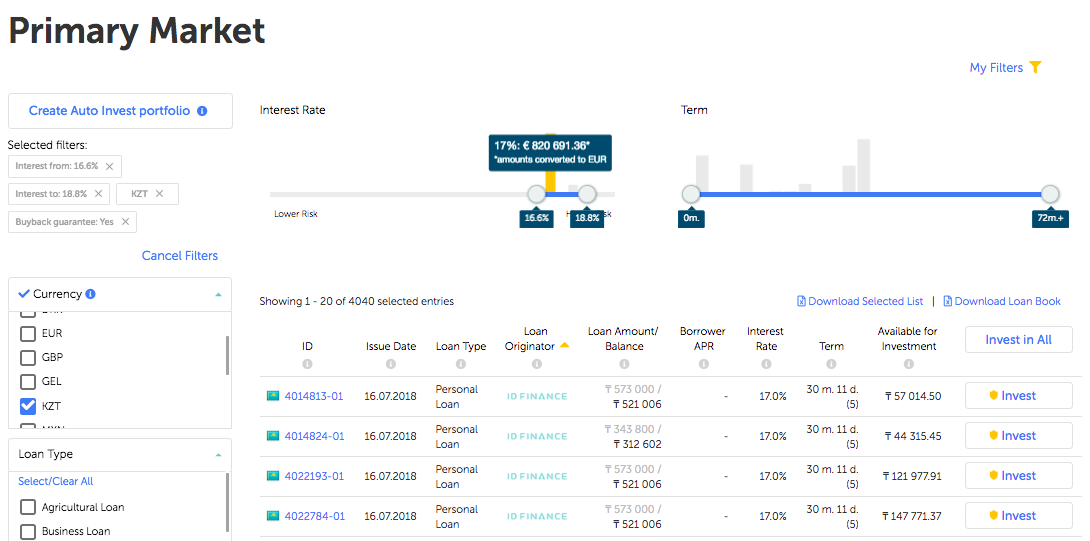The image size is (1090, 541).
Task: Click ID Finance logo in loan 4022784-01 row
Action: click(537, 516)
